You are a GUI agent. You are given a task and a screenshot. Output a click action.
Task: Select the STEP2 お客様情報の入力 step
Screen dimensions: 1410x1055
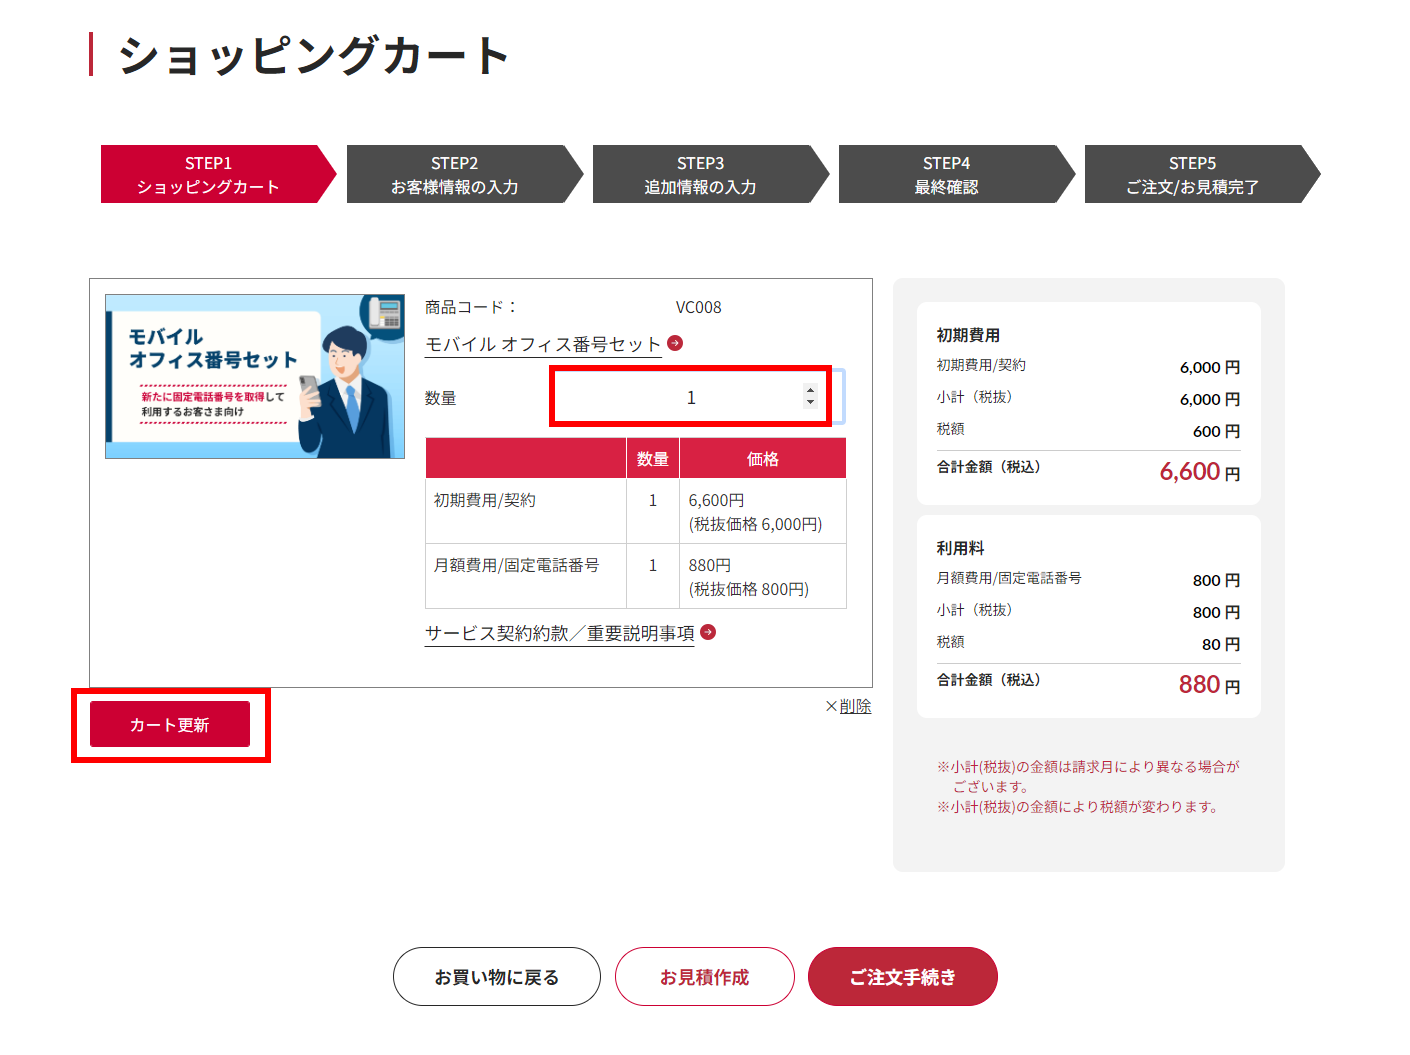pos(455,175)
